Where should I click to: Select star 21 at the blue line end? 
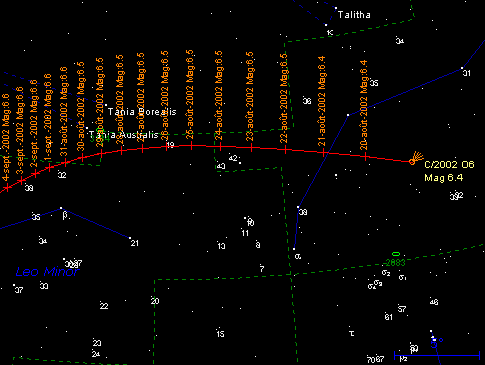[x=130, y=238]
